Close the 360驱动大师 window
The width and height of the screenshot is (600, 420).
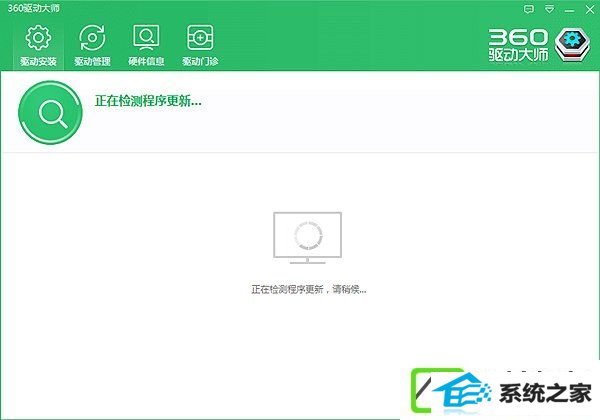(x=590, y=10)
